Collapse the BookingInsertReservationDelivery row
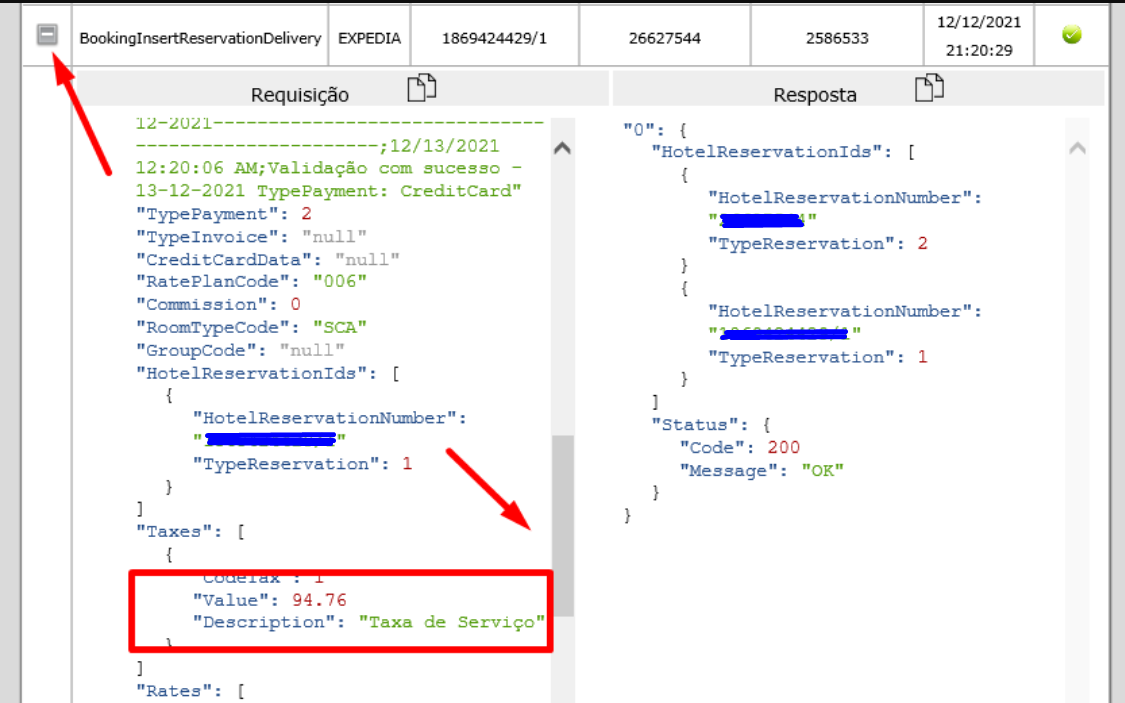The image size is (1125, 703). tap(47, 34)
